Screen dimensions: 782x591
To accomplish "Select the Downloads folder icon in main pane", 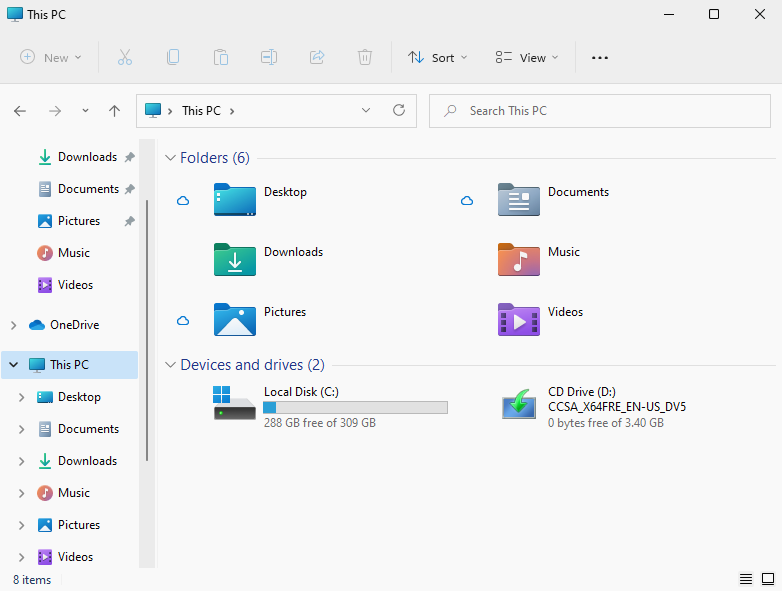I will [235, 259].
